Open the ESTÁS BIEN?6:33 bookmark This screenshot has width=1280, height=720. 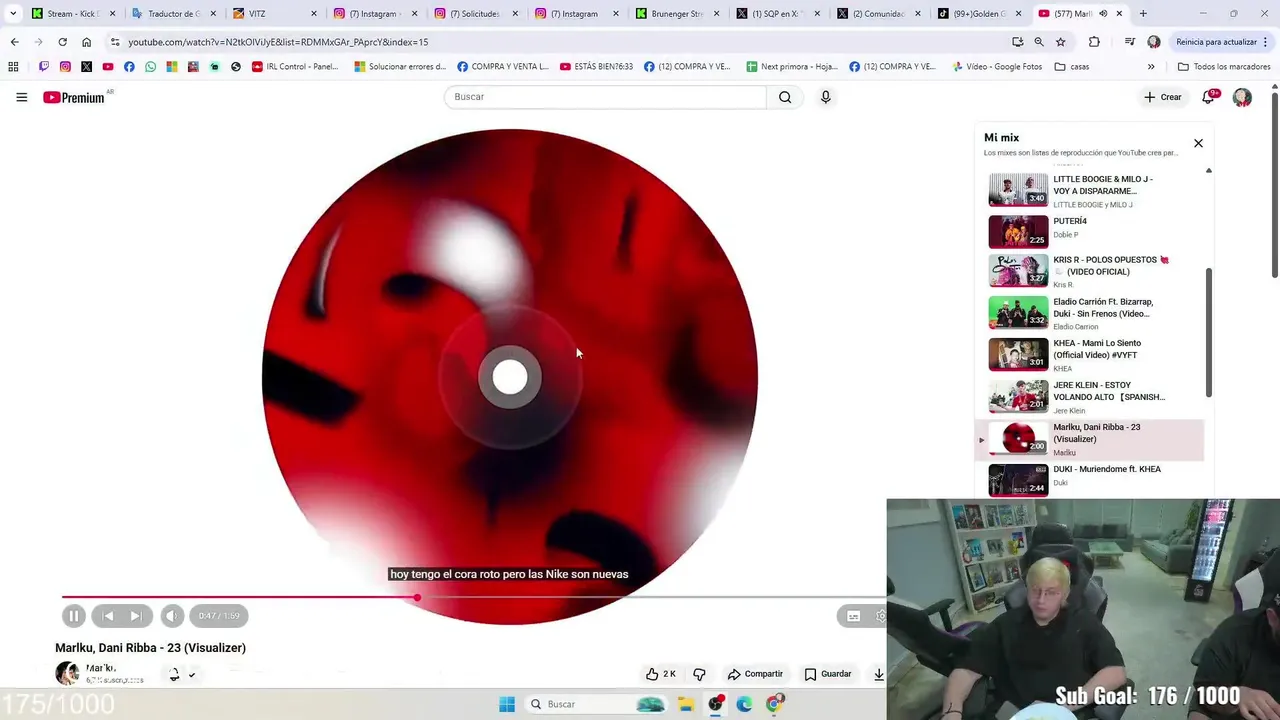click(596, 67)
